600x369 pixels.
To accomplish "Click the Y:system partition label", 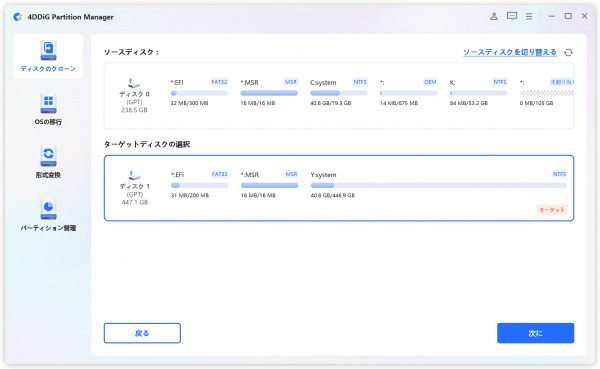I will (x=323, y=175).
